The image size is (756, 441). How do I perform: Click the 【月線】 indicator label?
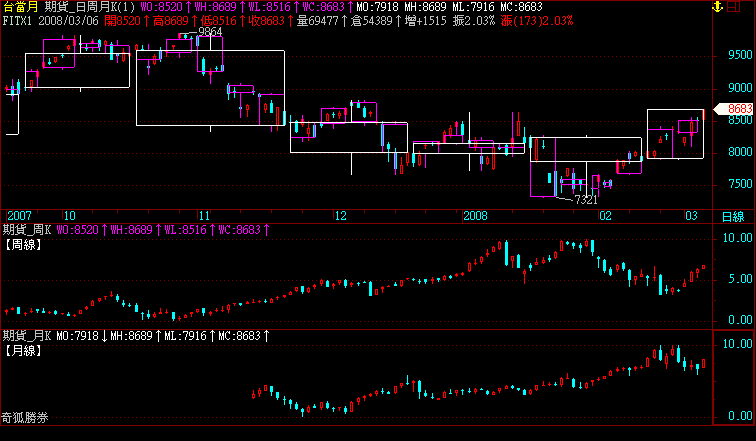pos(23,351)
